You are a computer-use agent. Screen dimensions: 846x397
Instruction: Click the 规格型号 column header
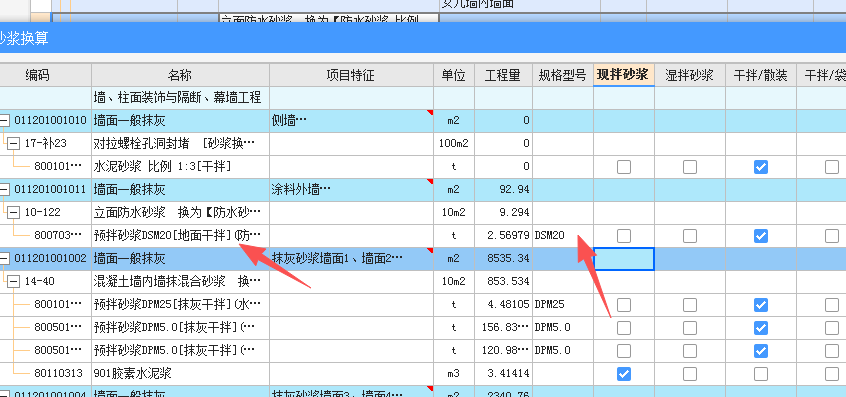(x=562, y=75)
